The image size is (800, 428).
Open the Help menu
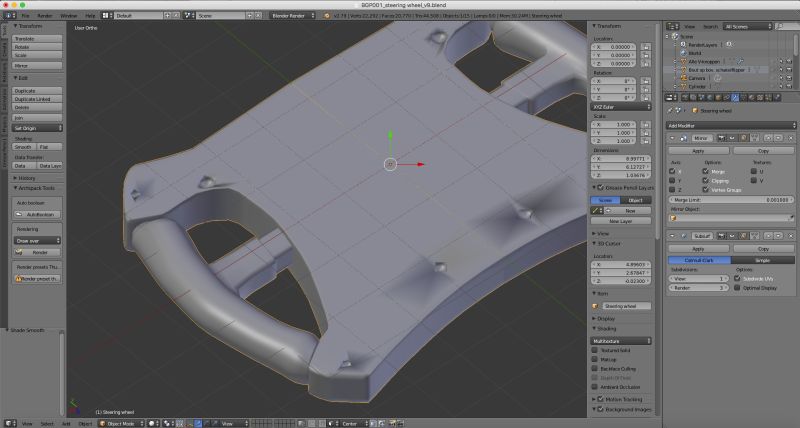tap(90, 16)
